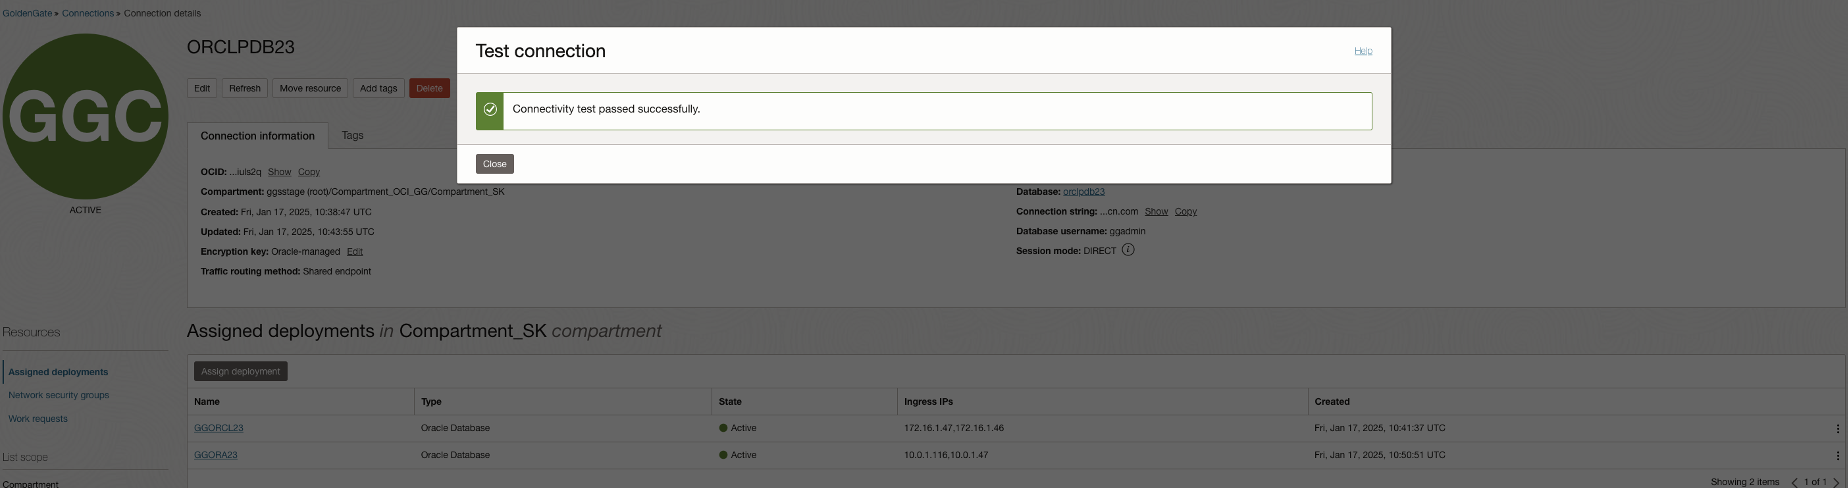Copy the Connection string

click(1186, 212)
